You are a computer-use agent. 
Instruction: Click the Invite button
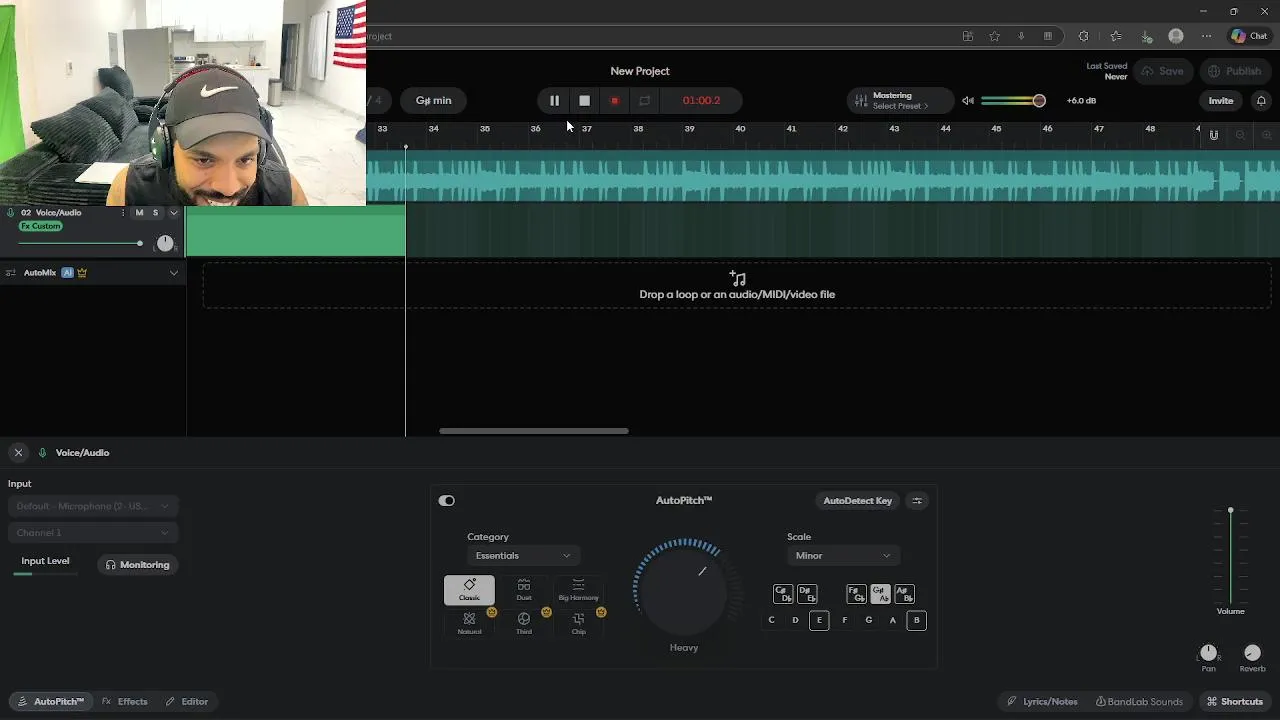pyautogui.click(x=1221, y=101)
